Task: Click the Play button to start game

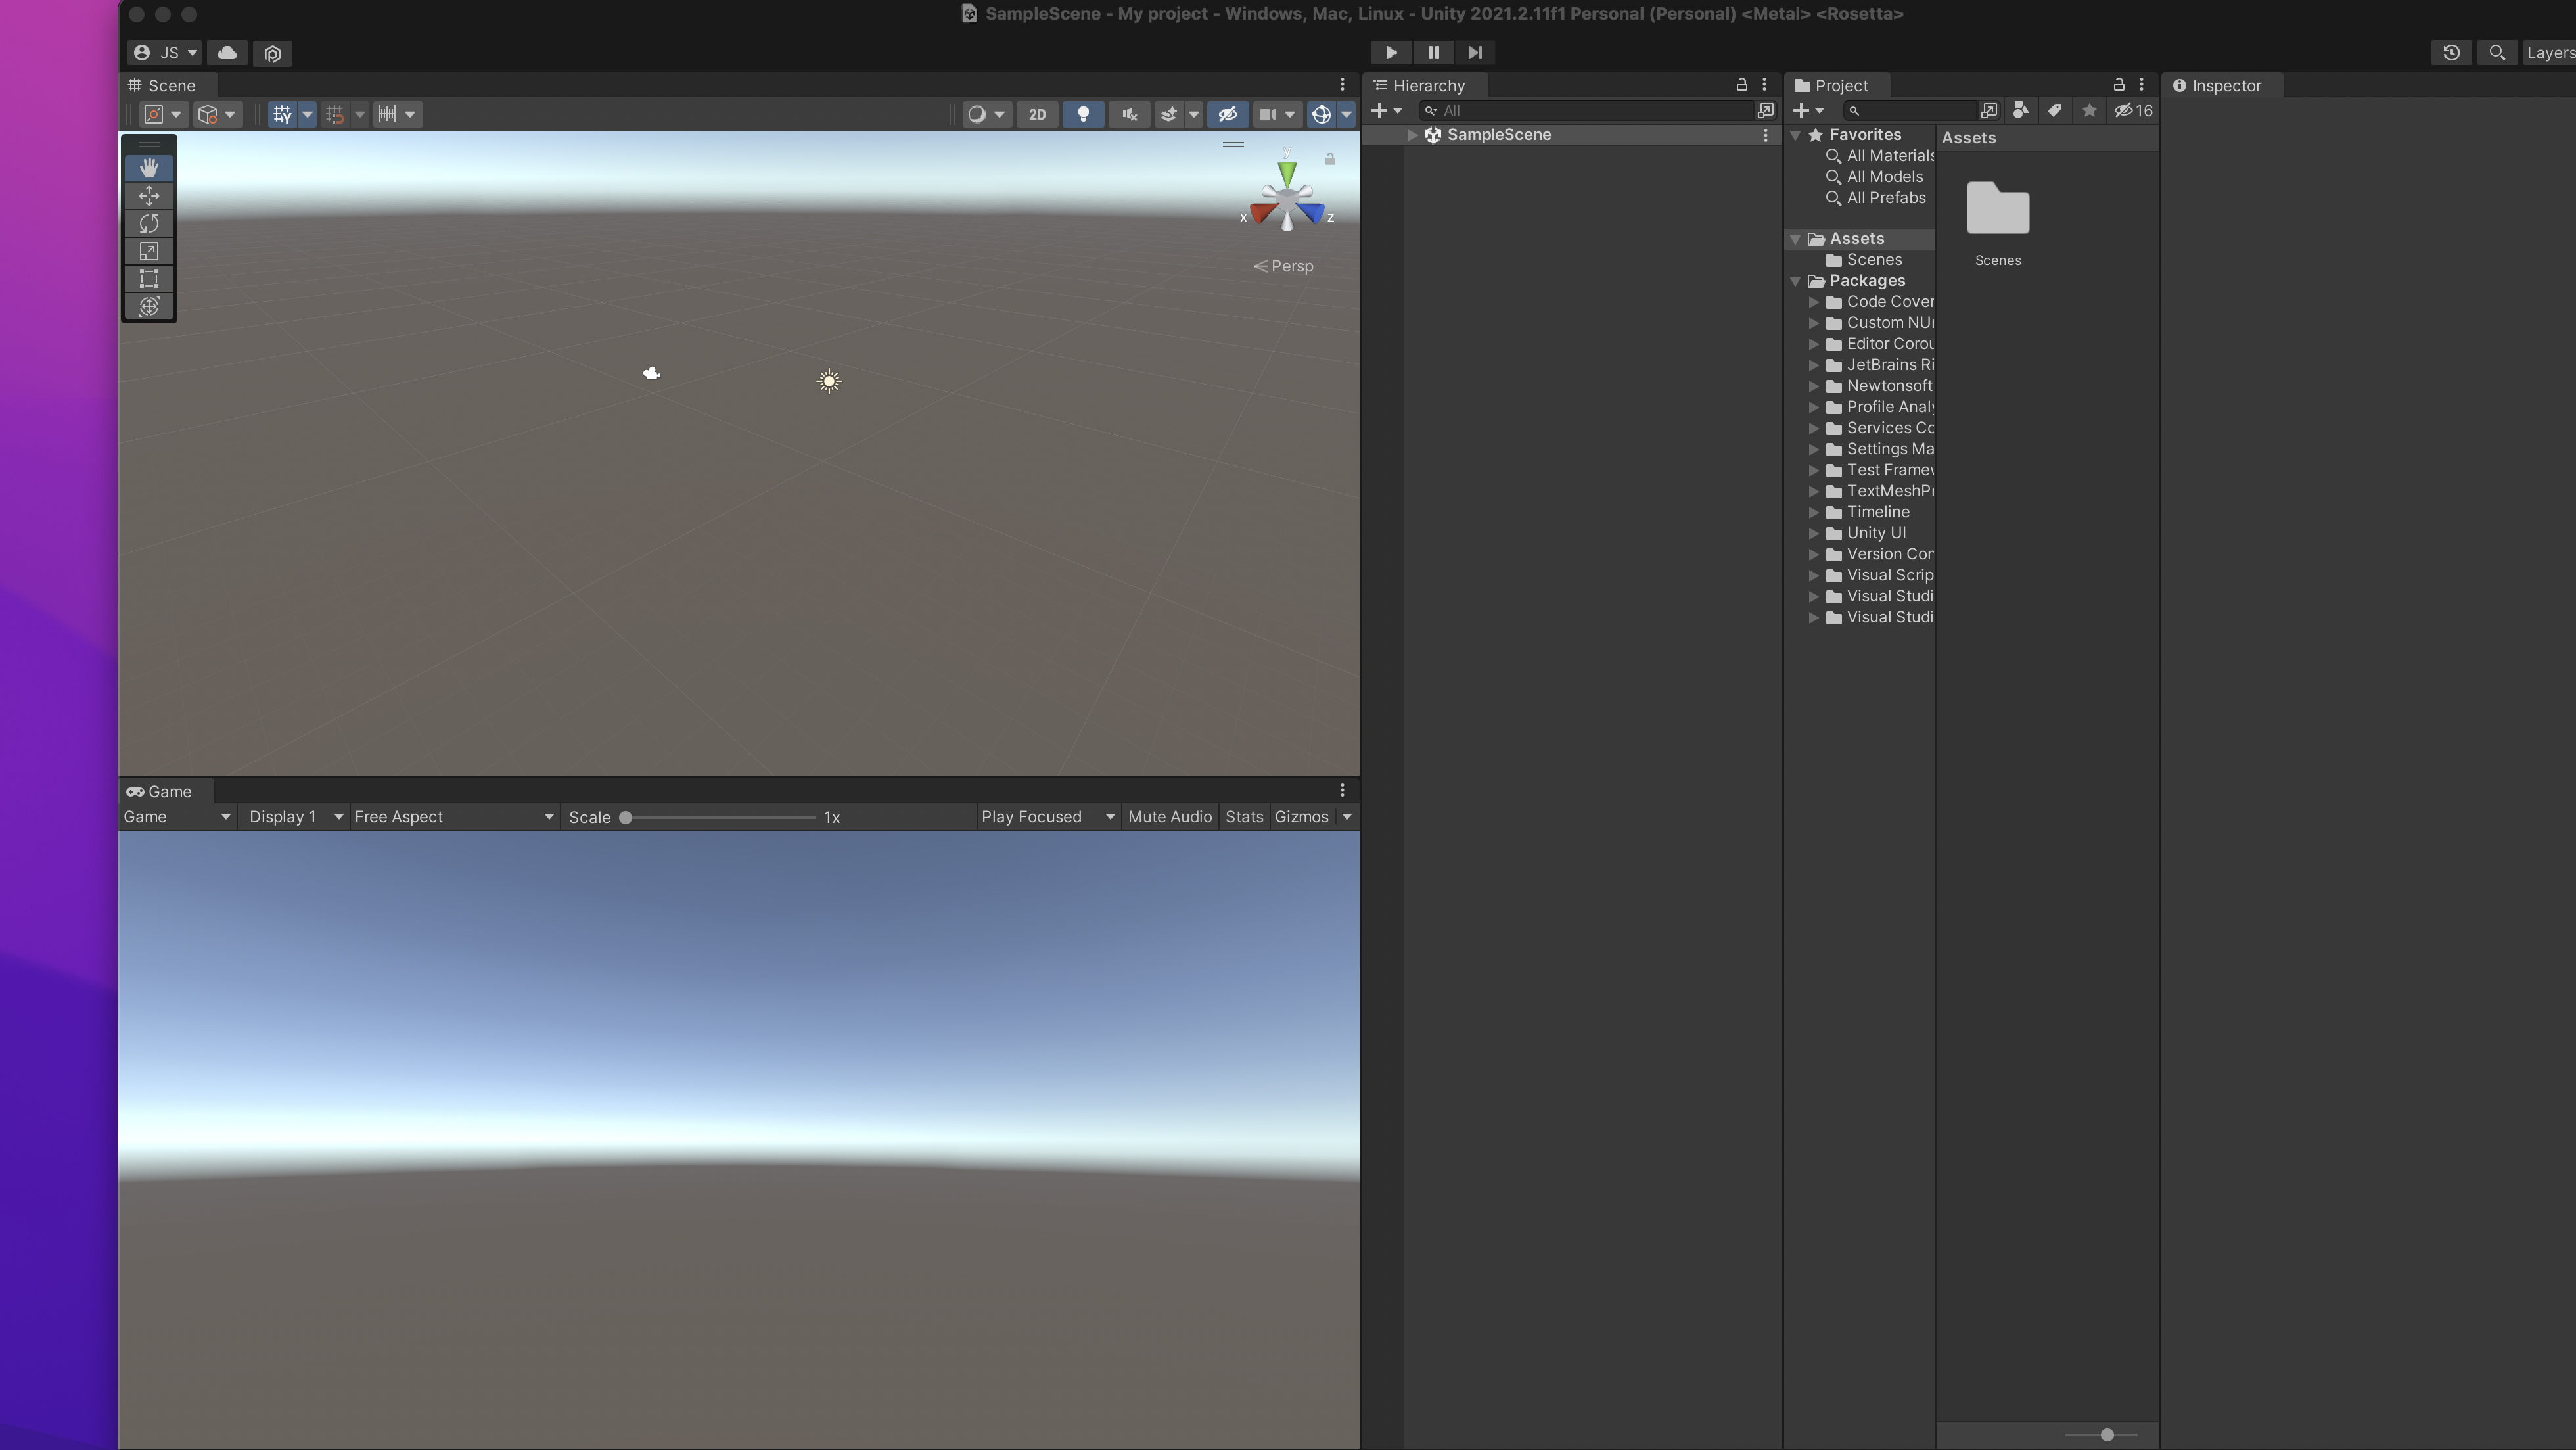Action: (1390, 52)
